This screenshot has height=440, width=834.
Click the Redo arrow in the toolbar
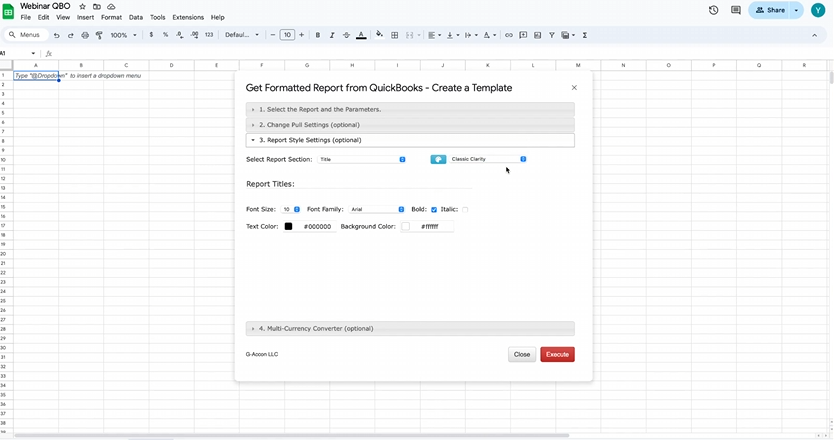(x=70, y=35)
